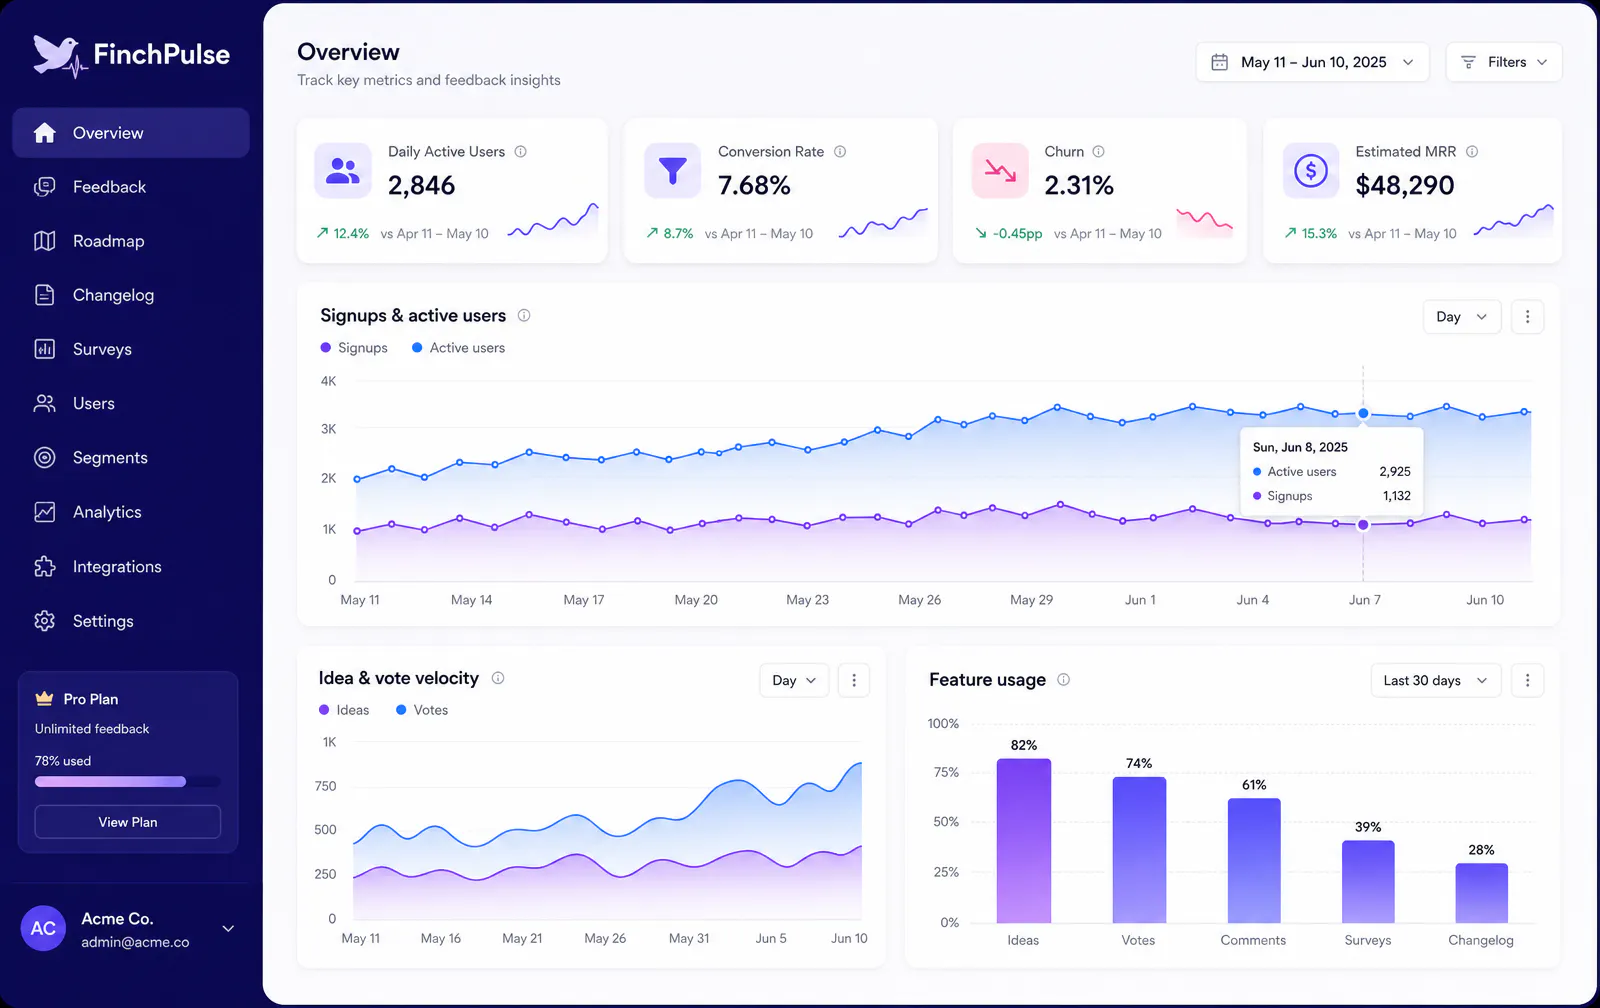Image resolution: width=1600 pixels, height=1008 pixels.
Task: Click info icon beside Idea & vote velocity
Action: (497, 678)
